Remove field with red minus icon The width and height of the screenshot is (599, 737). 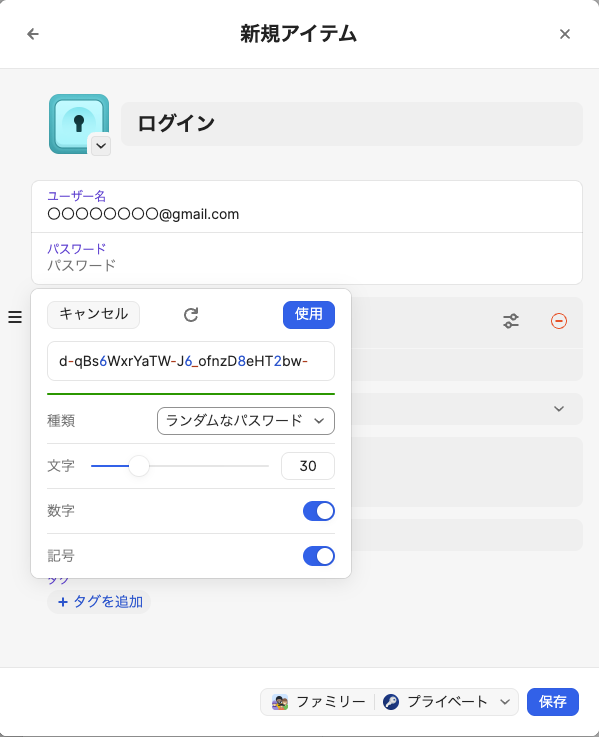pyautogui.click(x=559, y=321)
